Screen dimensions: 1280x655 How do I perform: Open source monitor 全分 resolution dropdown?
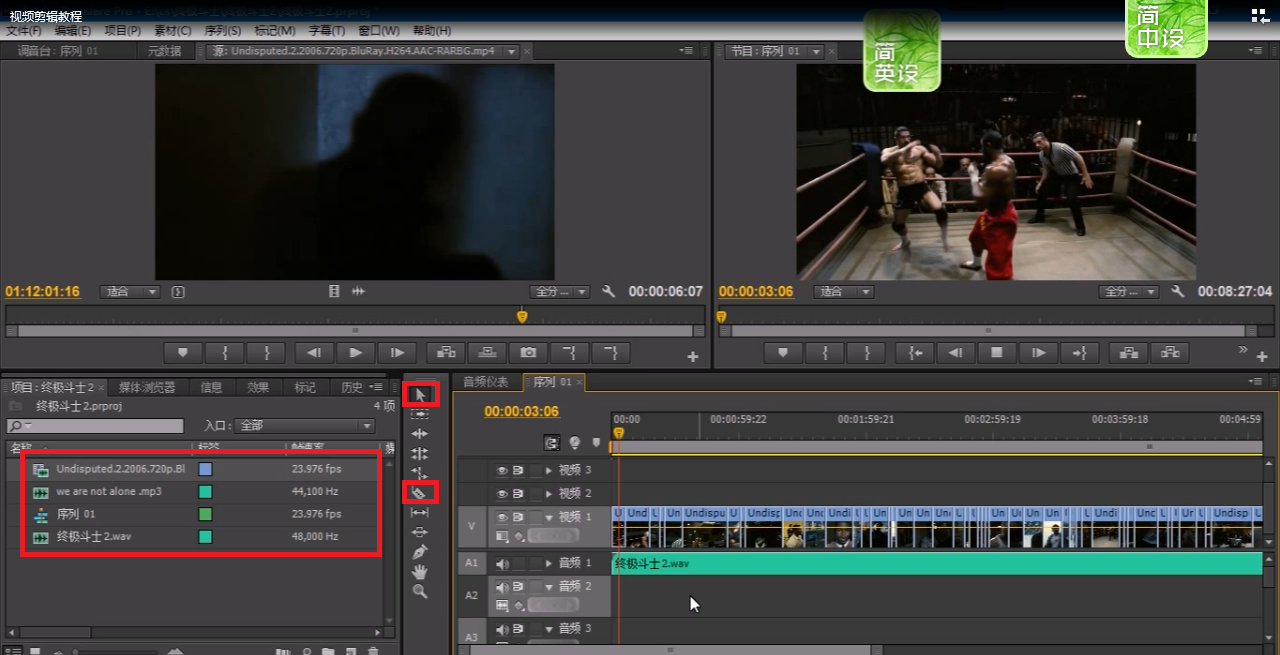pos(560,292)
